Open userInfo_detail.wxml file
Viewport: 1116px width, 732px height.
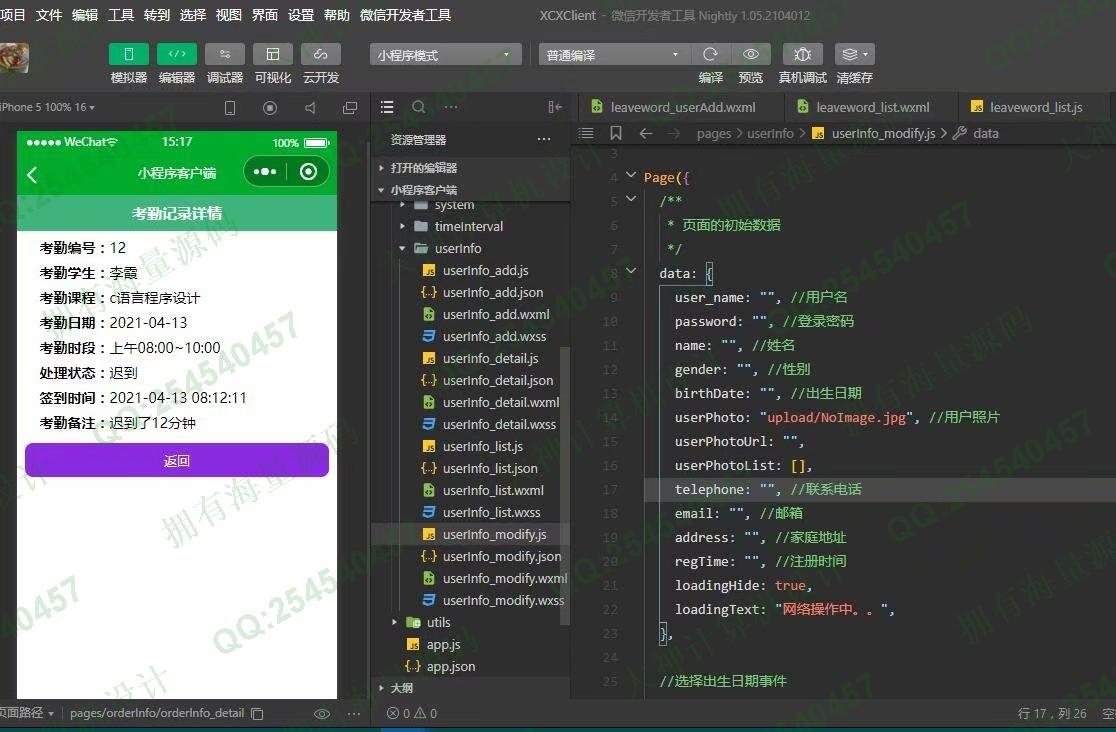coord(501,402)
